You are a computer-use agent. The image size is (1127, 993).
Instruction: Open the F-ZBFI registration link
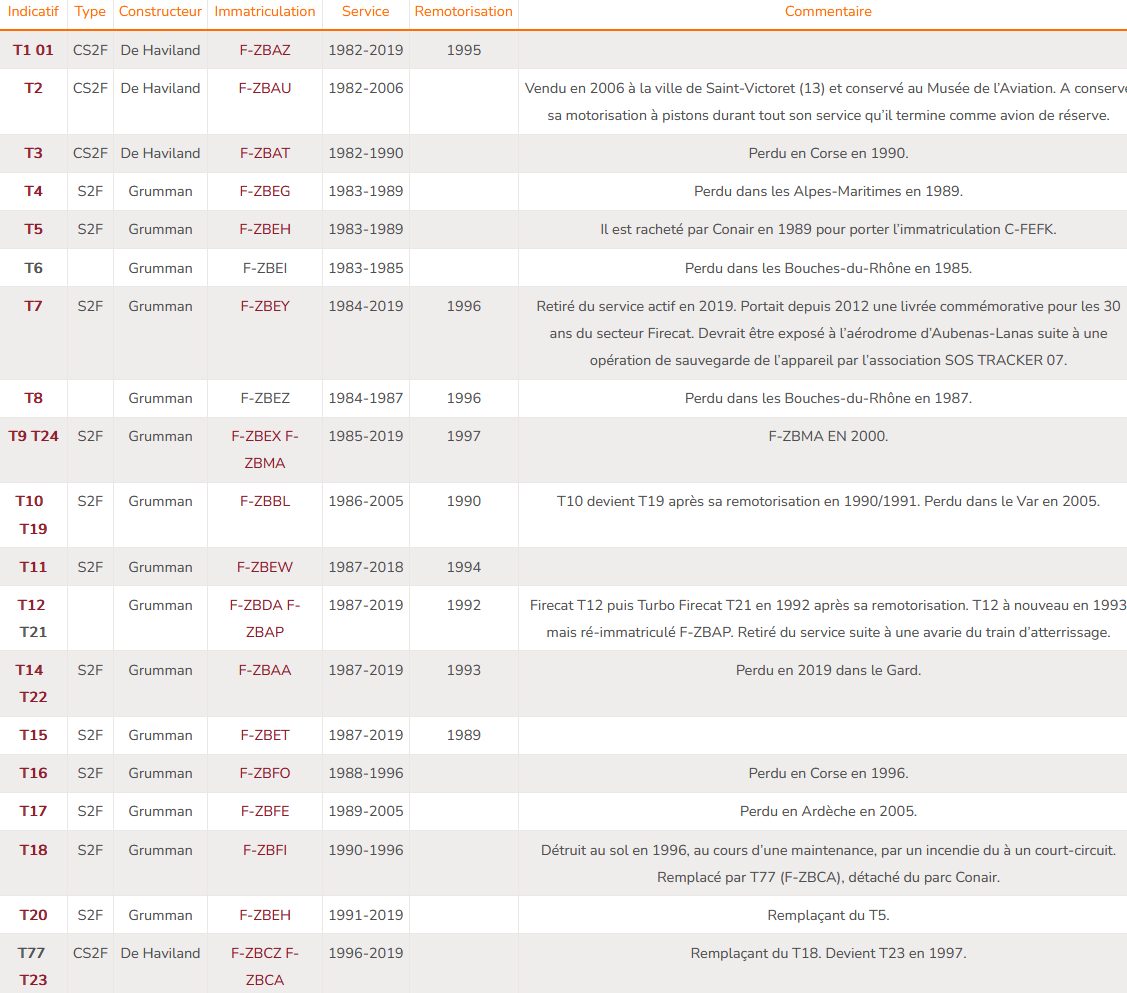[x=264, y=850]
